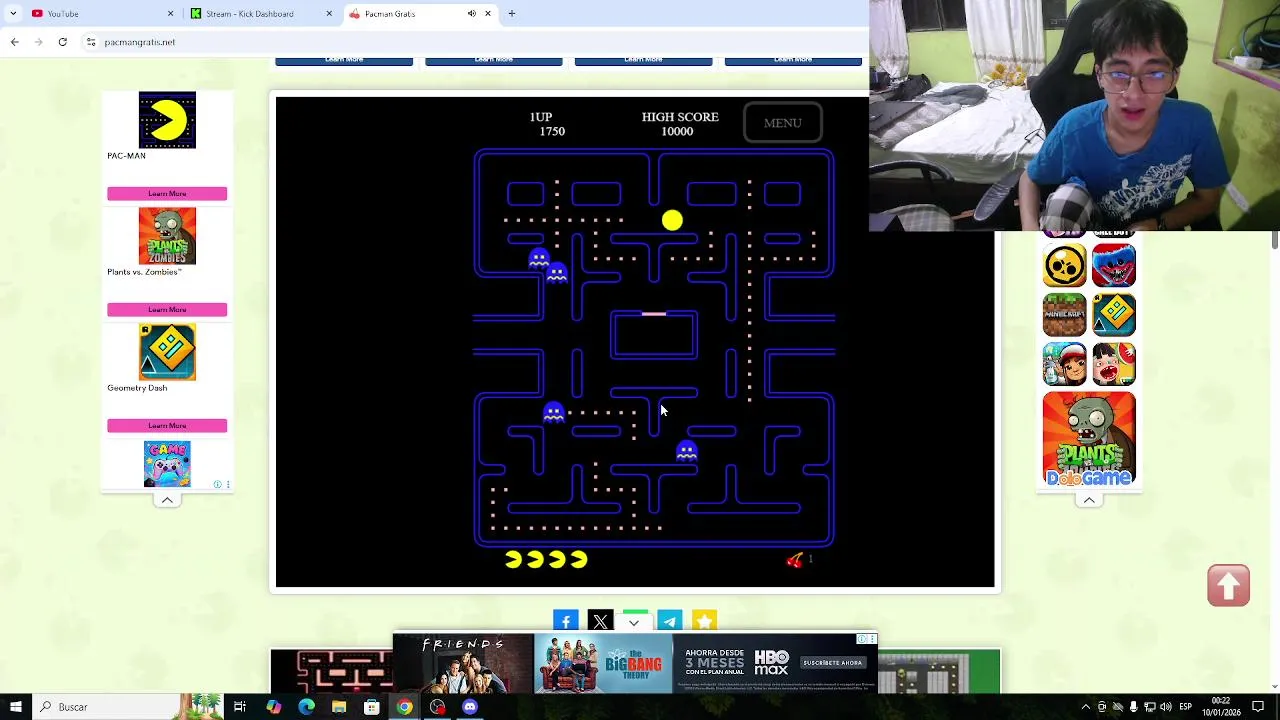Viewport: 1280px width, 720px height.
Task: Close the Kick Dashboard tab
Action: [x=329, y=14]
